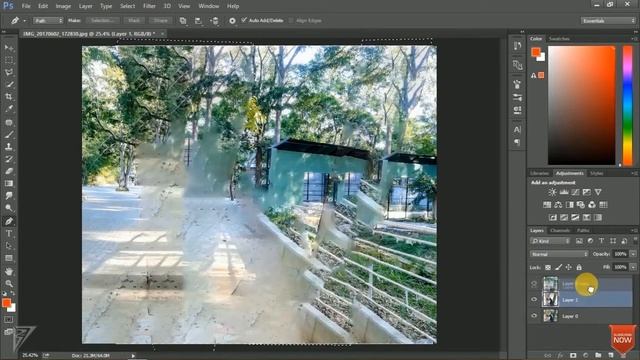Open the Image menu
The height and width of the screenshot is (360, 640).
click(63, 6)
